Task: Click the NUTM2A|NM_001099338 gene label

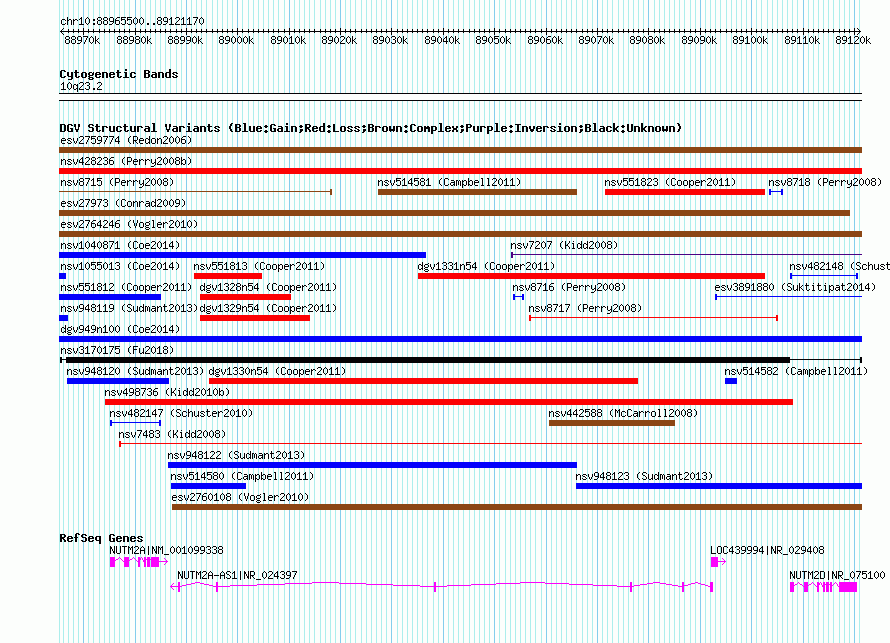Action: point(166,550)
